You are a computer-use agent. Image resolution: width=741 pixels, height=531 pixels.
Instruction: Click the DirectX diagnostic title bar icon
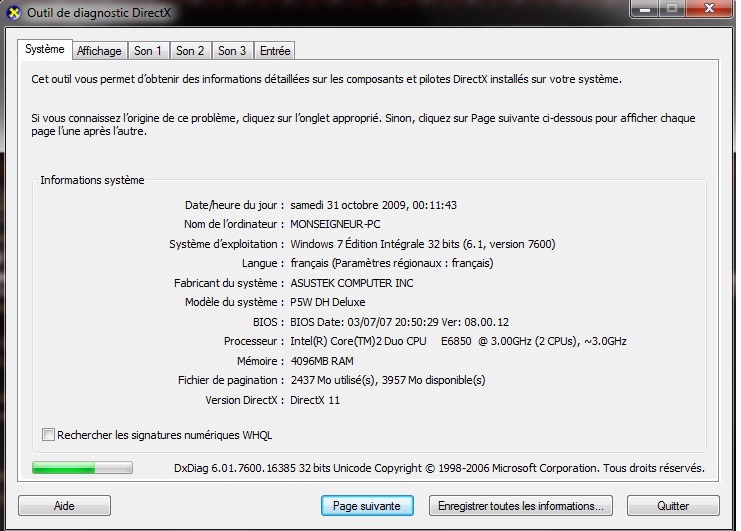[x=14, y=13]
